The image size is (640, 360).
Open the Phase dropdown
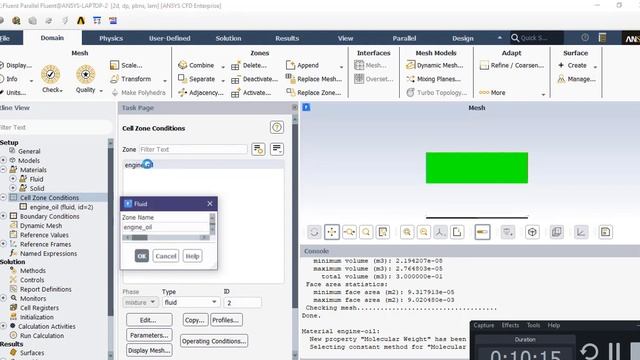(x=140, y=302)
